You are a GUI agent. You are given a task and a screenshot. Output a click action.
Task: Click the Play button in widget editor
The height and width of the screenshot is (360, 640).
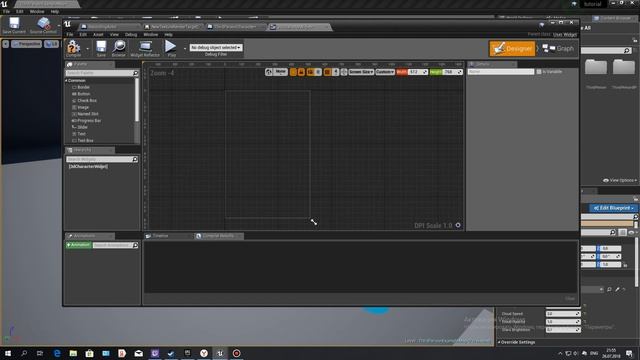click(x=171, y=47)
